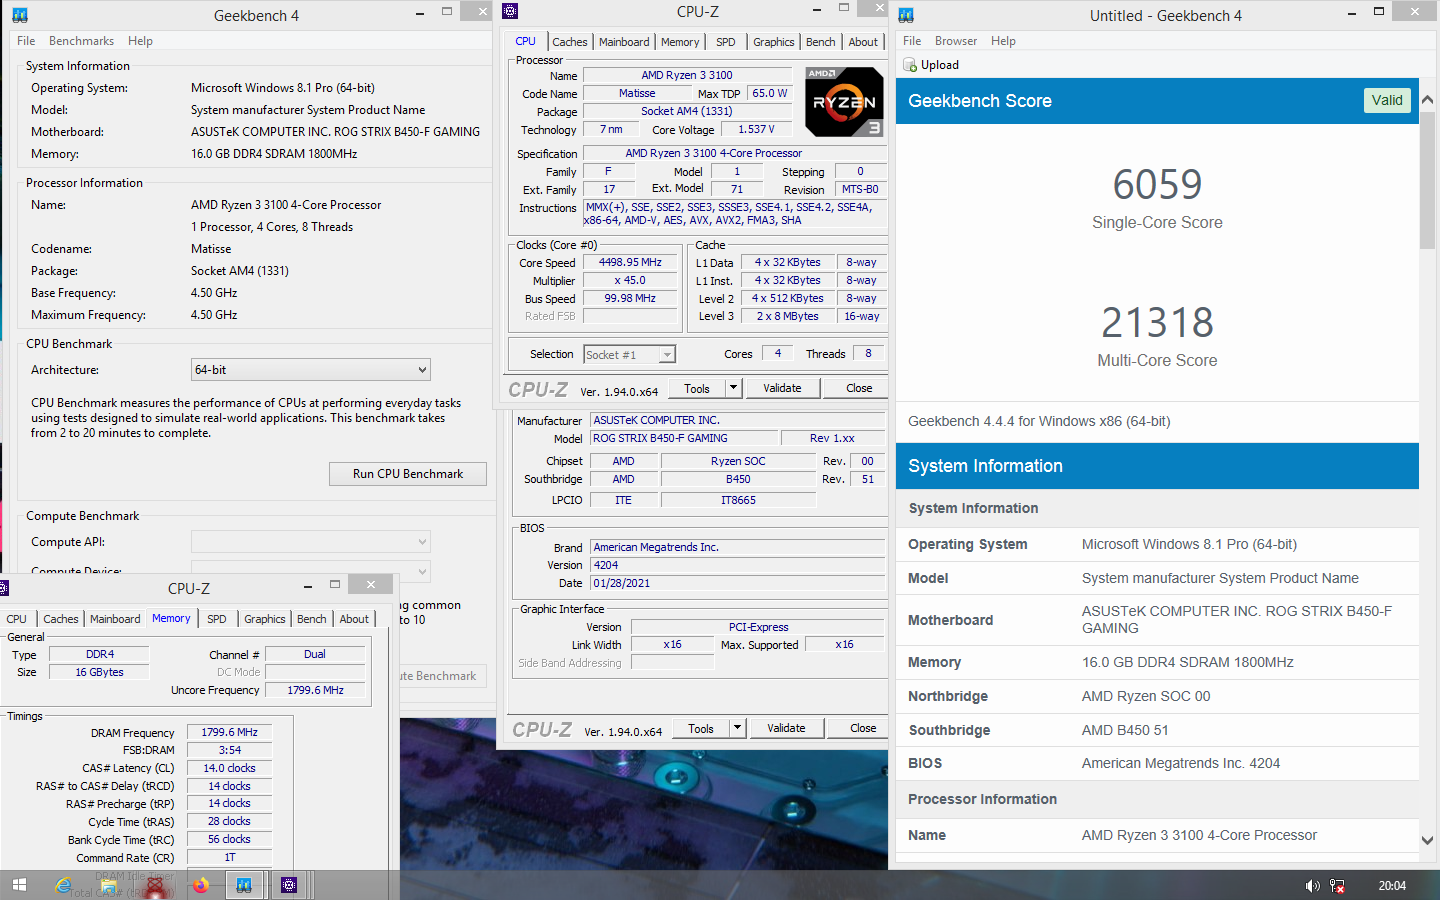Click the Max TDP 65.0 W value
1440x900 pixels.
(770, 94)
